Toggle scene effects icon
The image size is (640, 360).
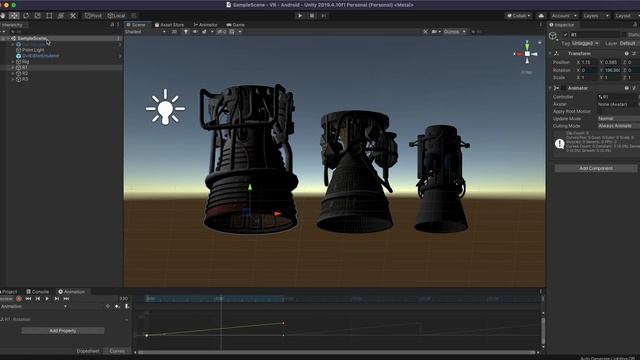(x=204, y=31)
